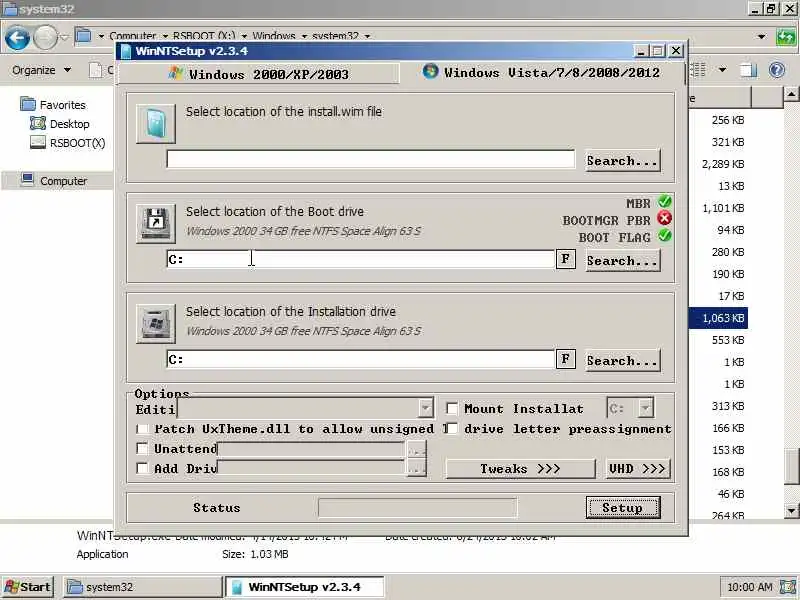800x600 pixels.
Task: Open address bar history dropdown in Explorer
Action: (x=761, y=37)
